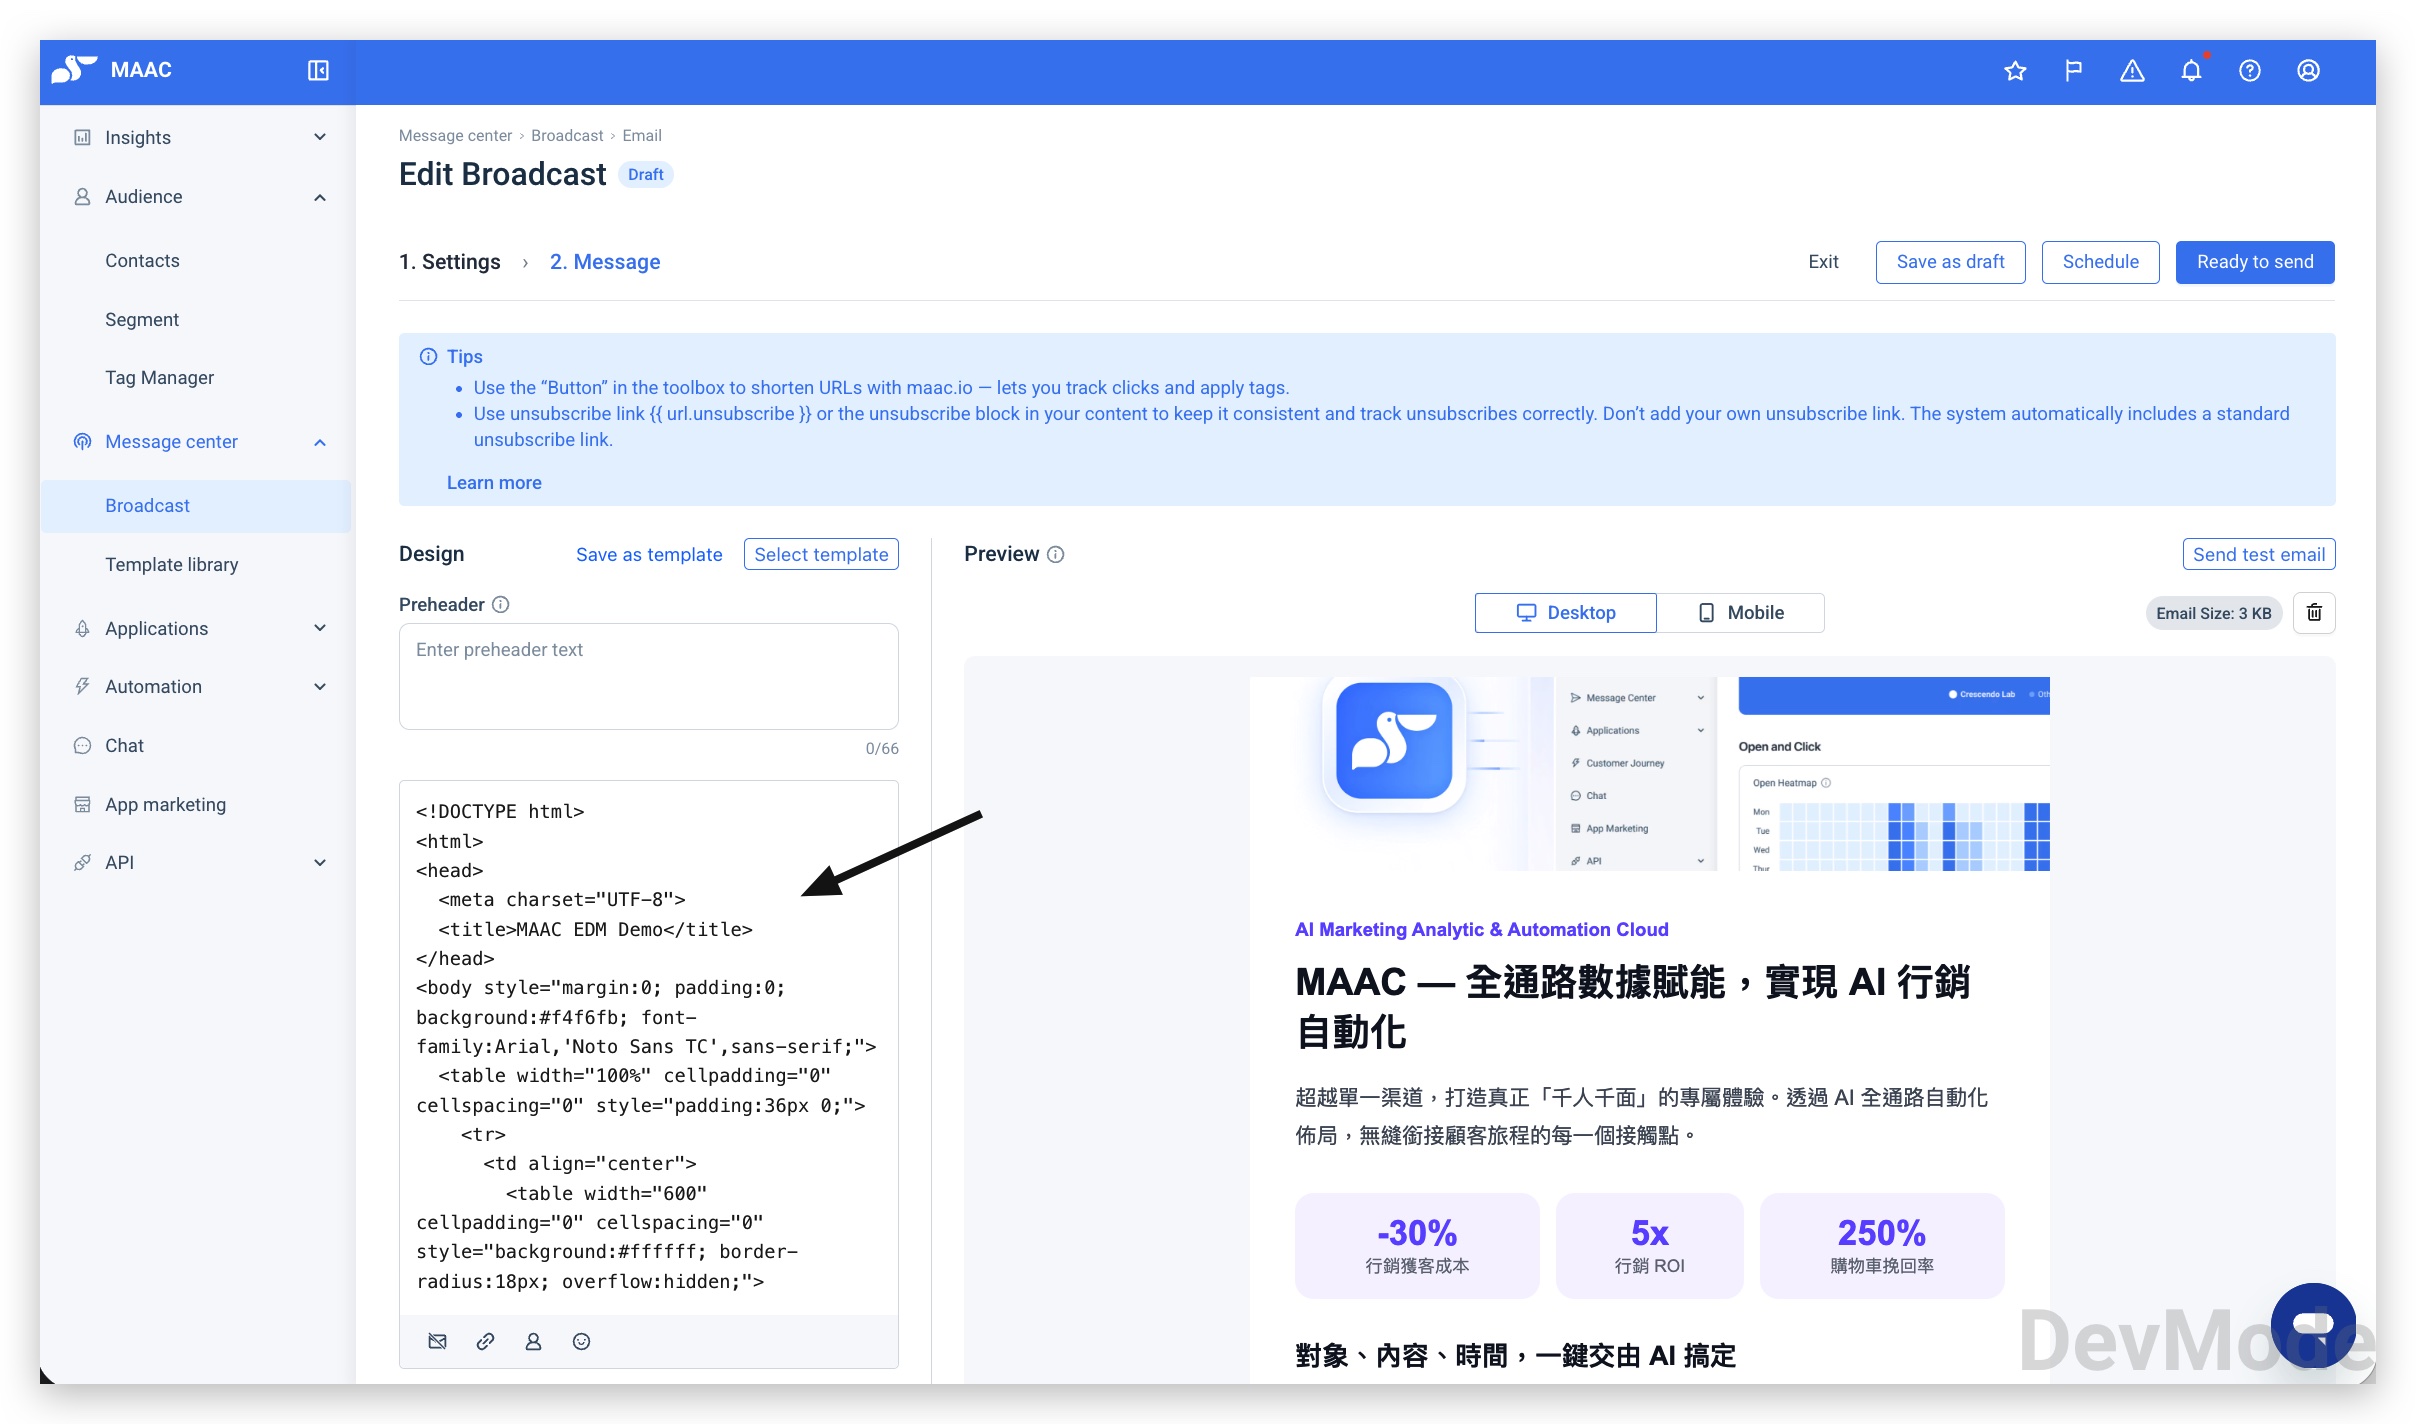The width and height of the screenshot is (2416, 1424).
Task: Insert unsubscribe envelope icon in editor
Action: 437,1341
